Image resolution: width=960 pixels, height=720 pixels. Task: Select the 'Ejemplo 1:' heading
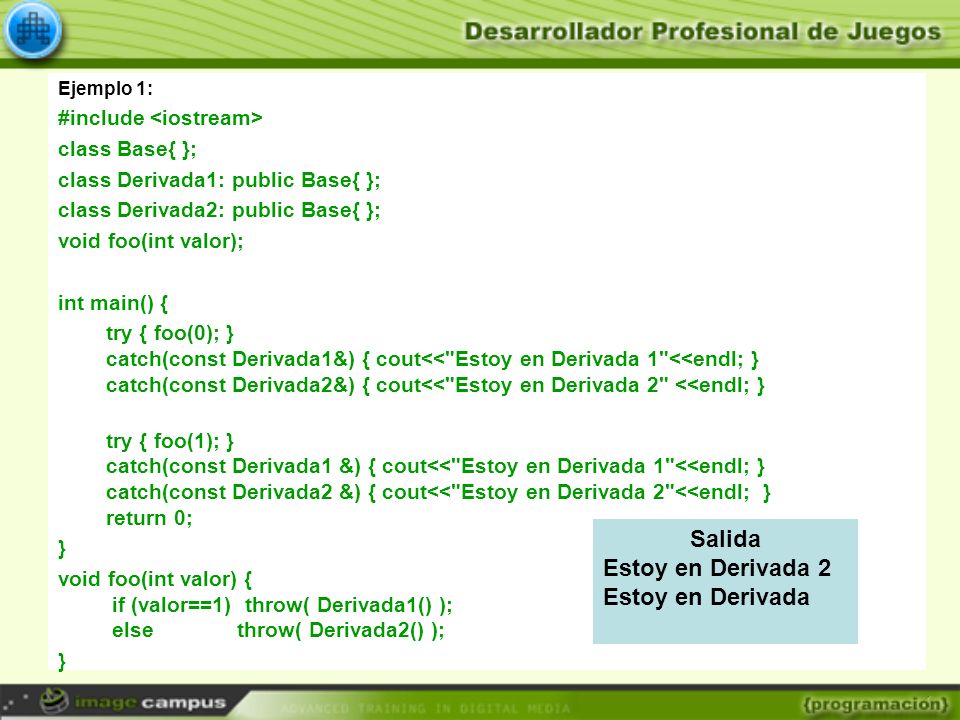[x=105, y=89]
